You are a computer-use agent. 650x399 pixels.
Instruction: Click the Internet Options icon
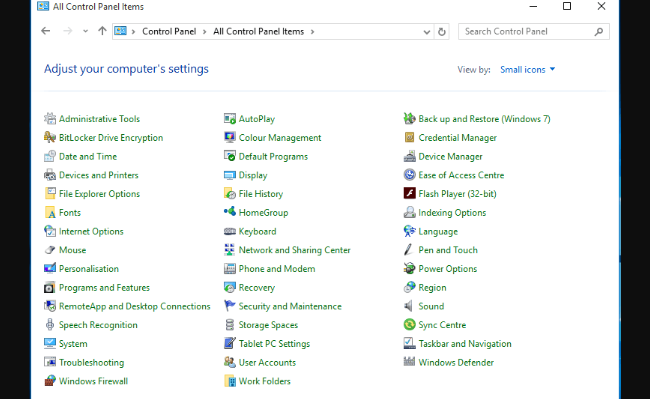50,231
